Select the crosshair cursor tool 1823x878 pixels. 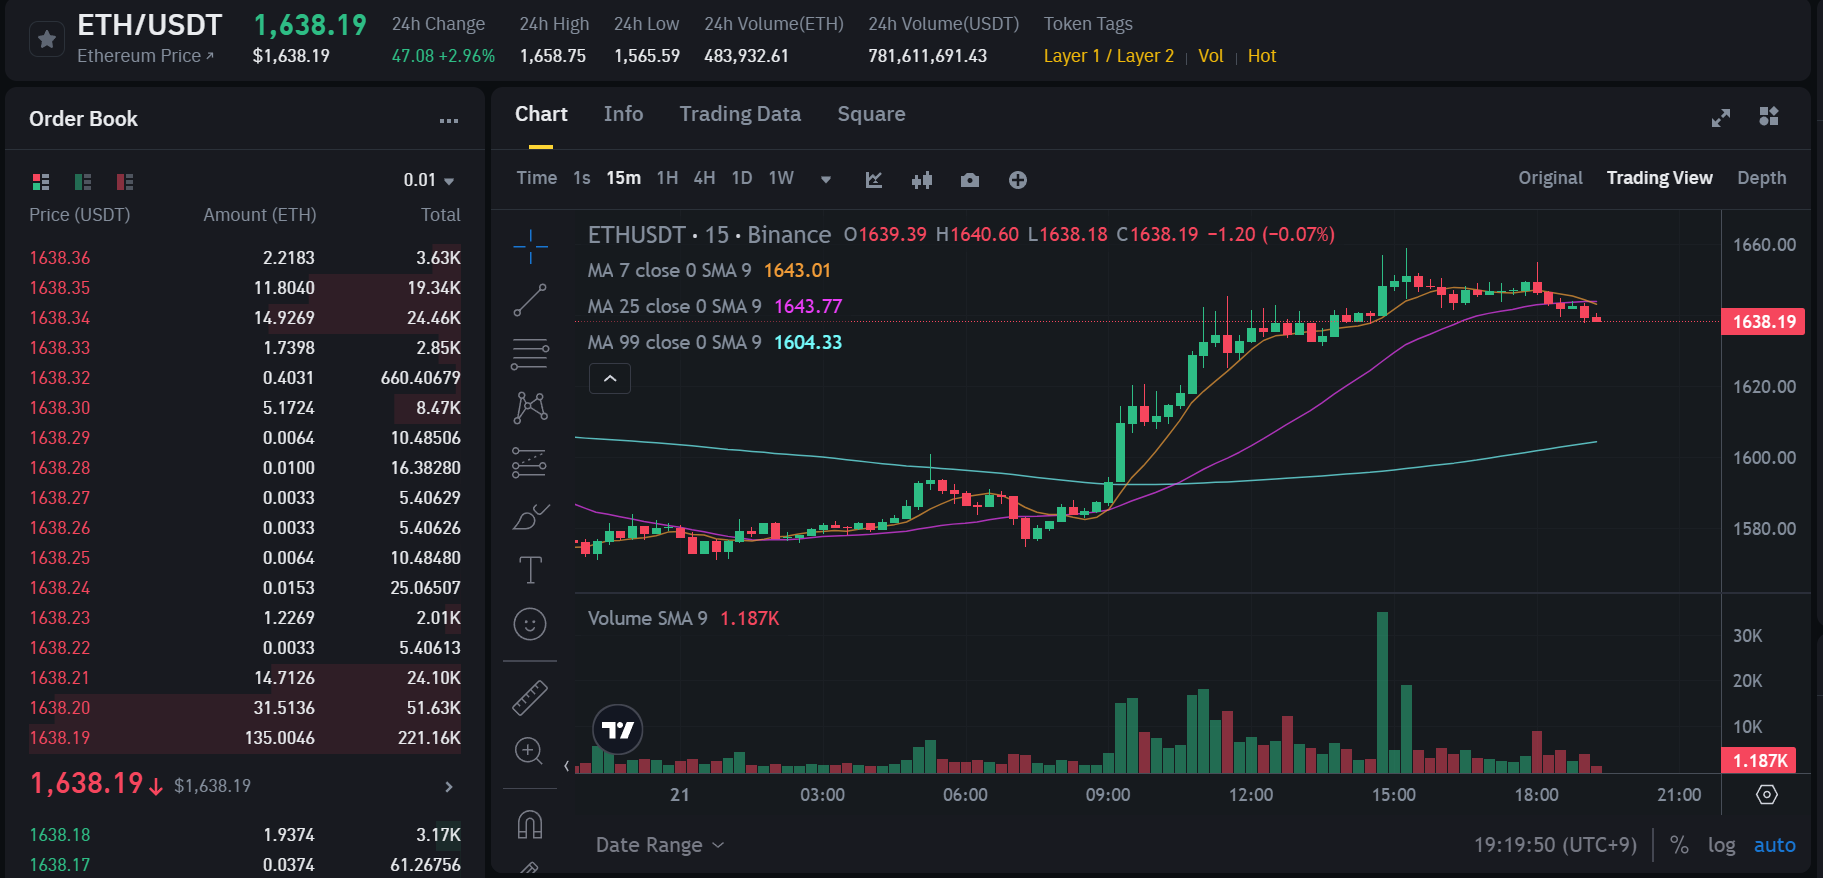pos(530,245)
